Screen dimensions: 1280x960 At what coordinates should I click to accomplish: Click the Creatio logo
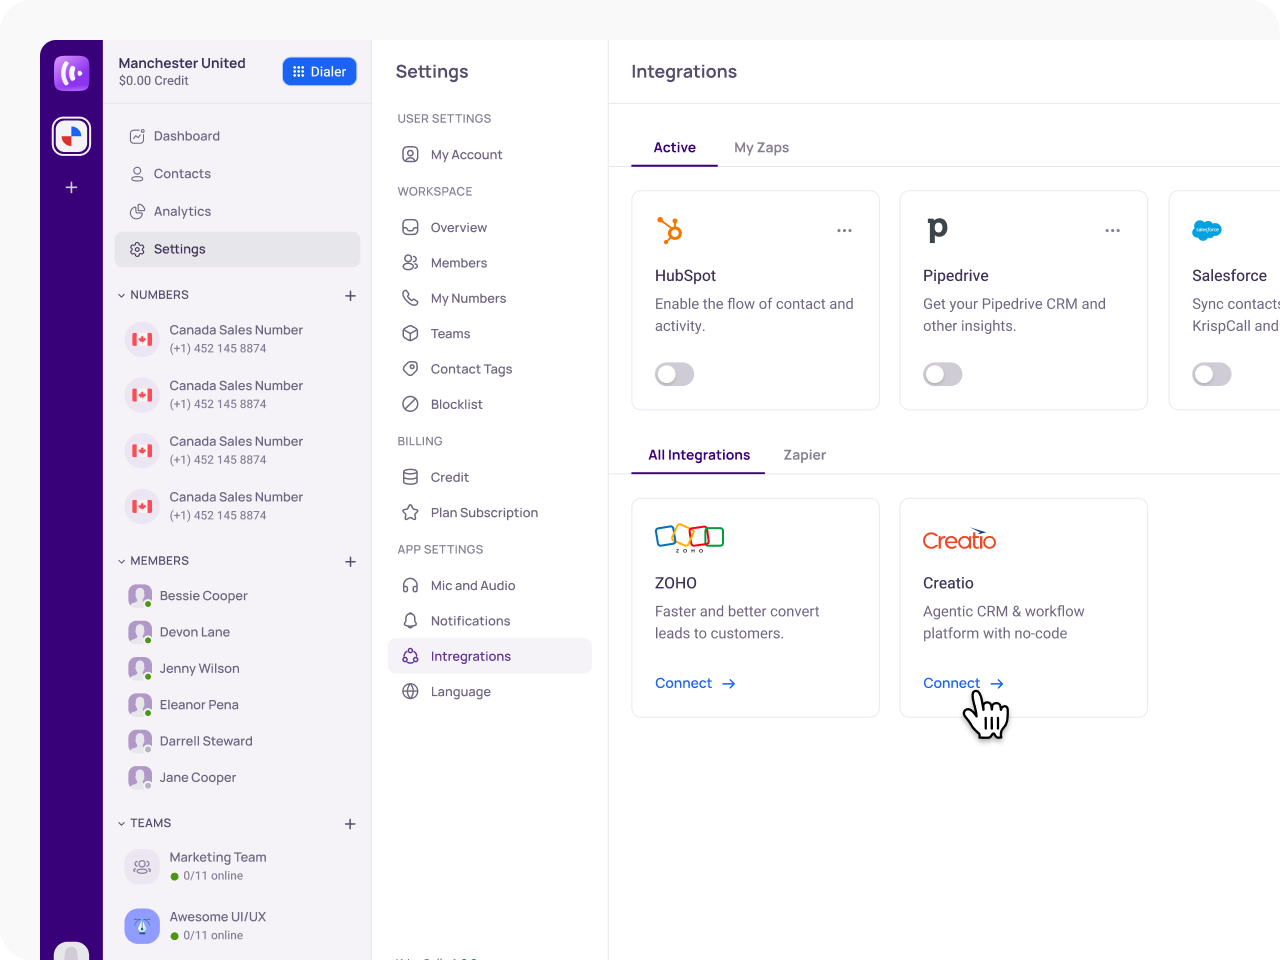(960, 540)
